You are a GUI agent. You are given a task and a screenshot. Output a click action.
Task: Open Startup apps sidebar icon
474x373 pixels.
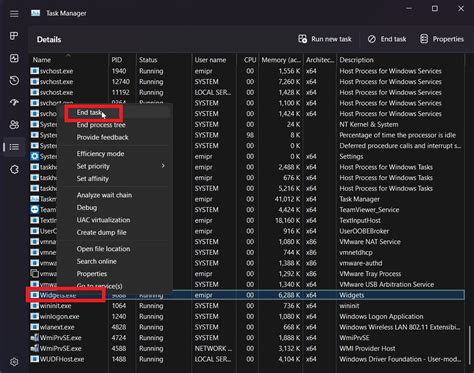[x=14, y=102]
